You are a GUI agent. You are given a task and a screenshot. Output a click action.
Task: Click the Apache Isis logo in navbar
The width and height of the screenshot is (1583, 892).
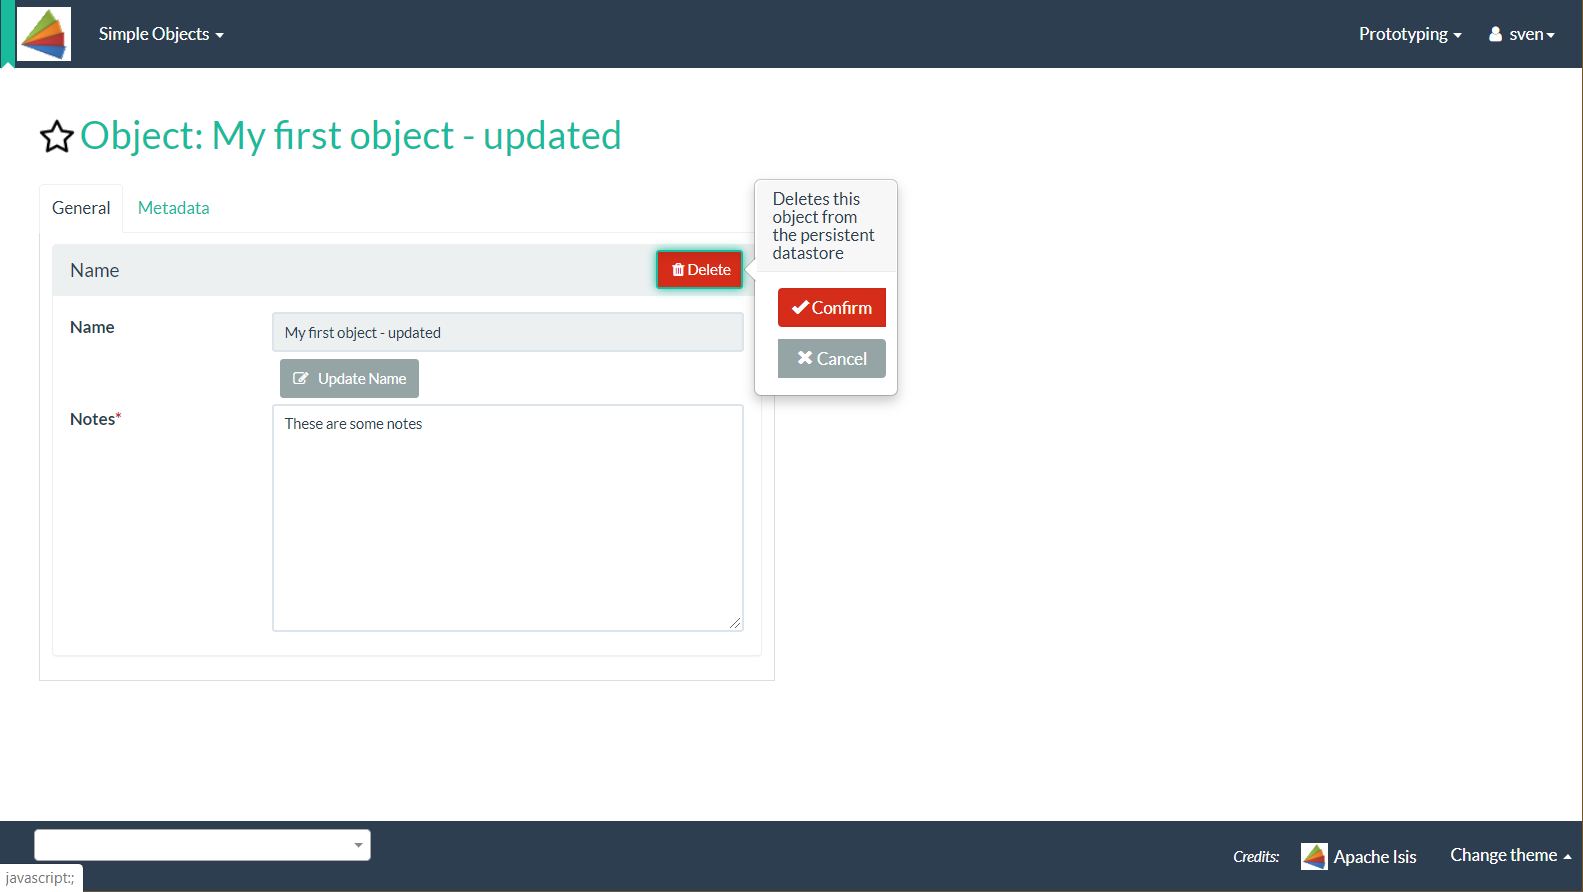[x=44, y=34]
